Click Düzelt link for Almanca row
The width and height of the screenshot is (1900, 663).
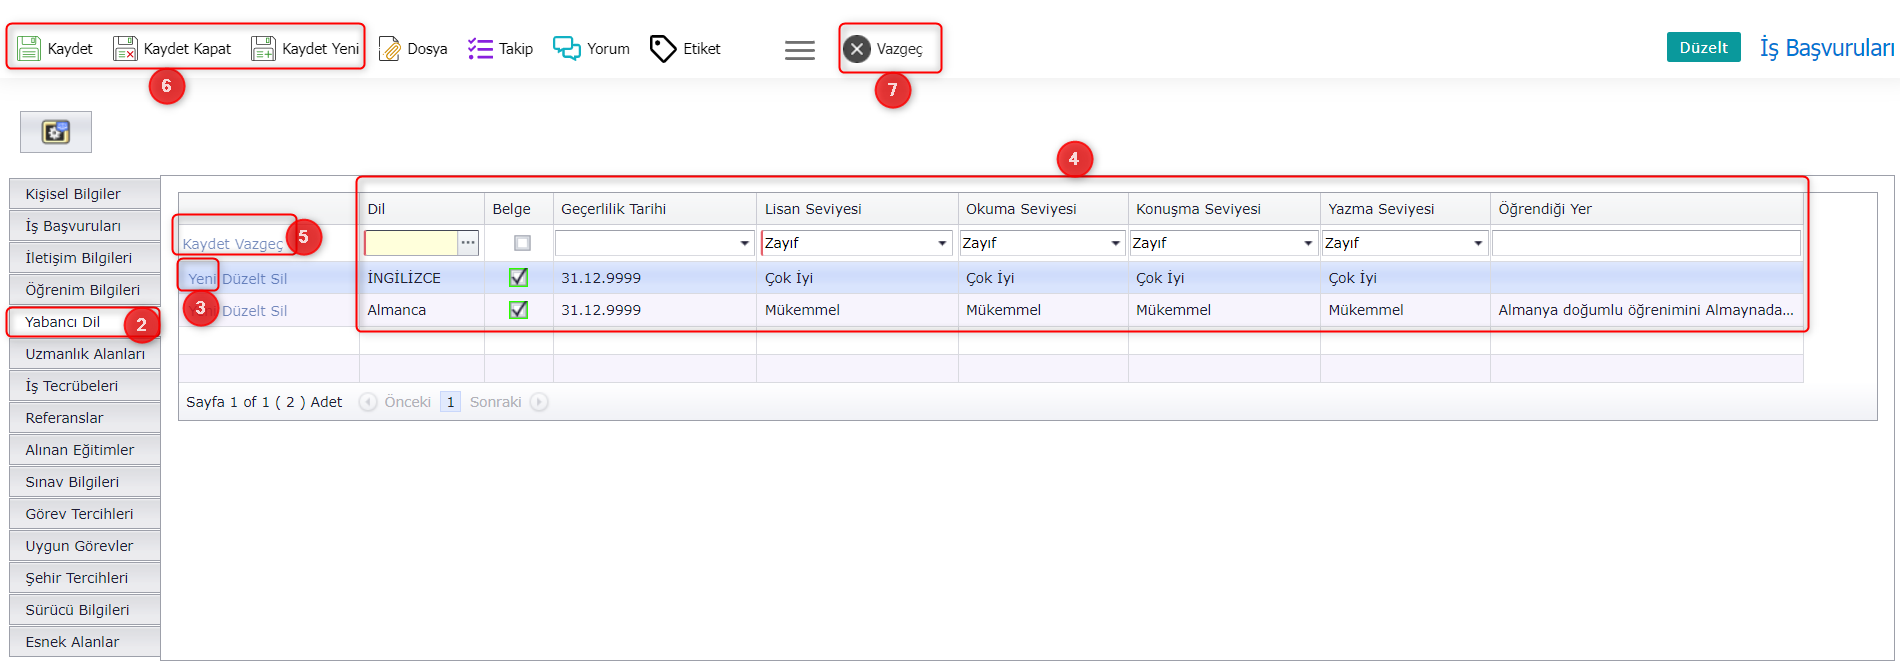[x=243, y=311]
